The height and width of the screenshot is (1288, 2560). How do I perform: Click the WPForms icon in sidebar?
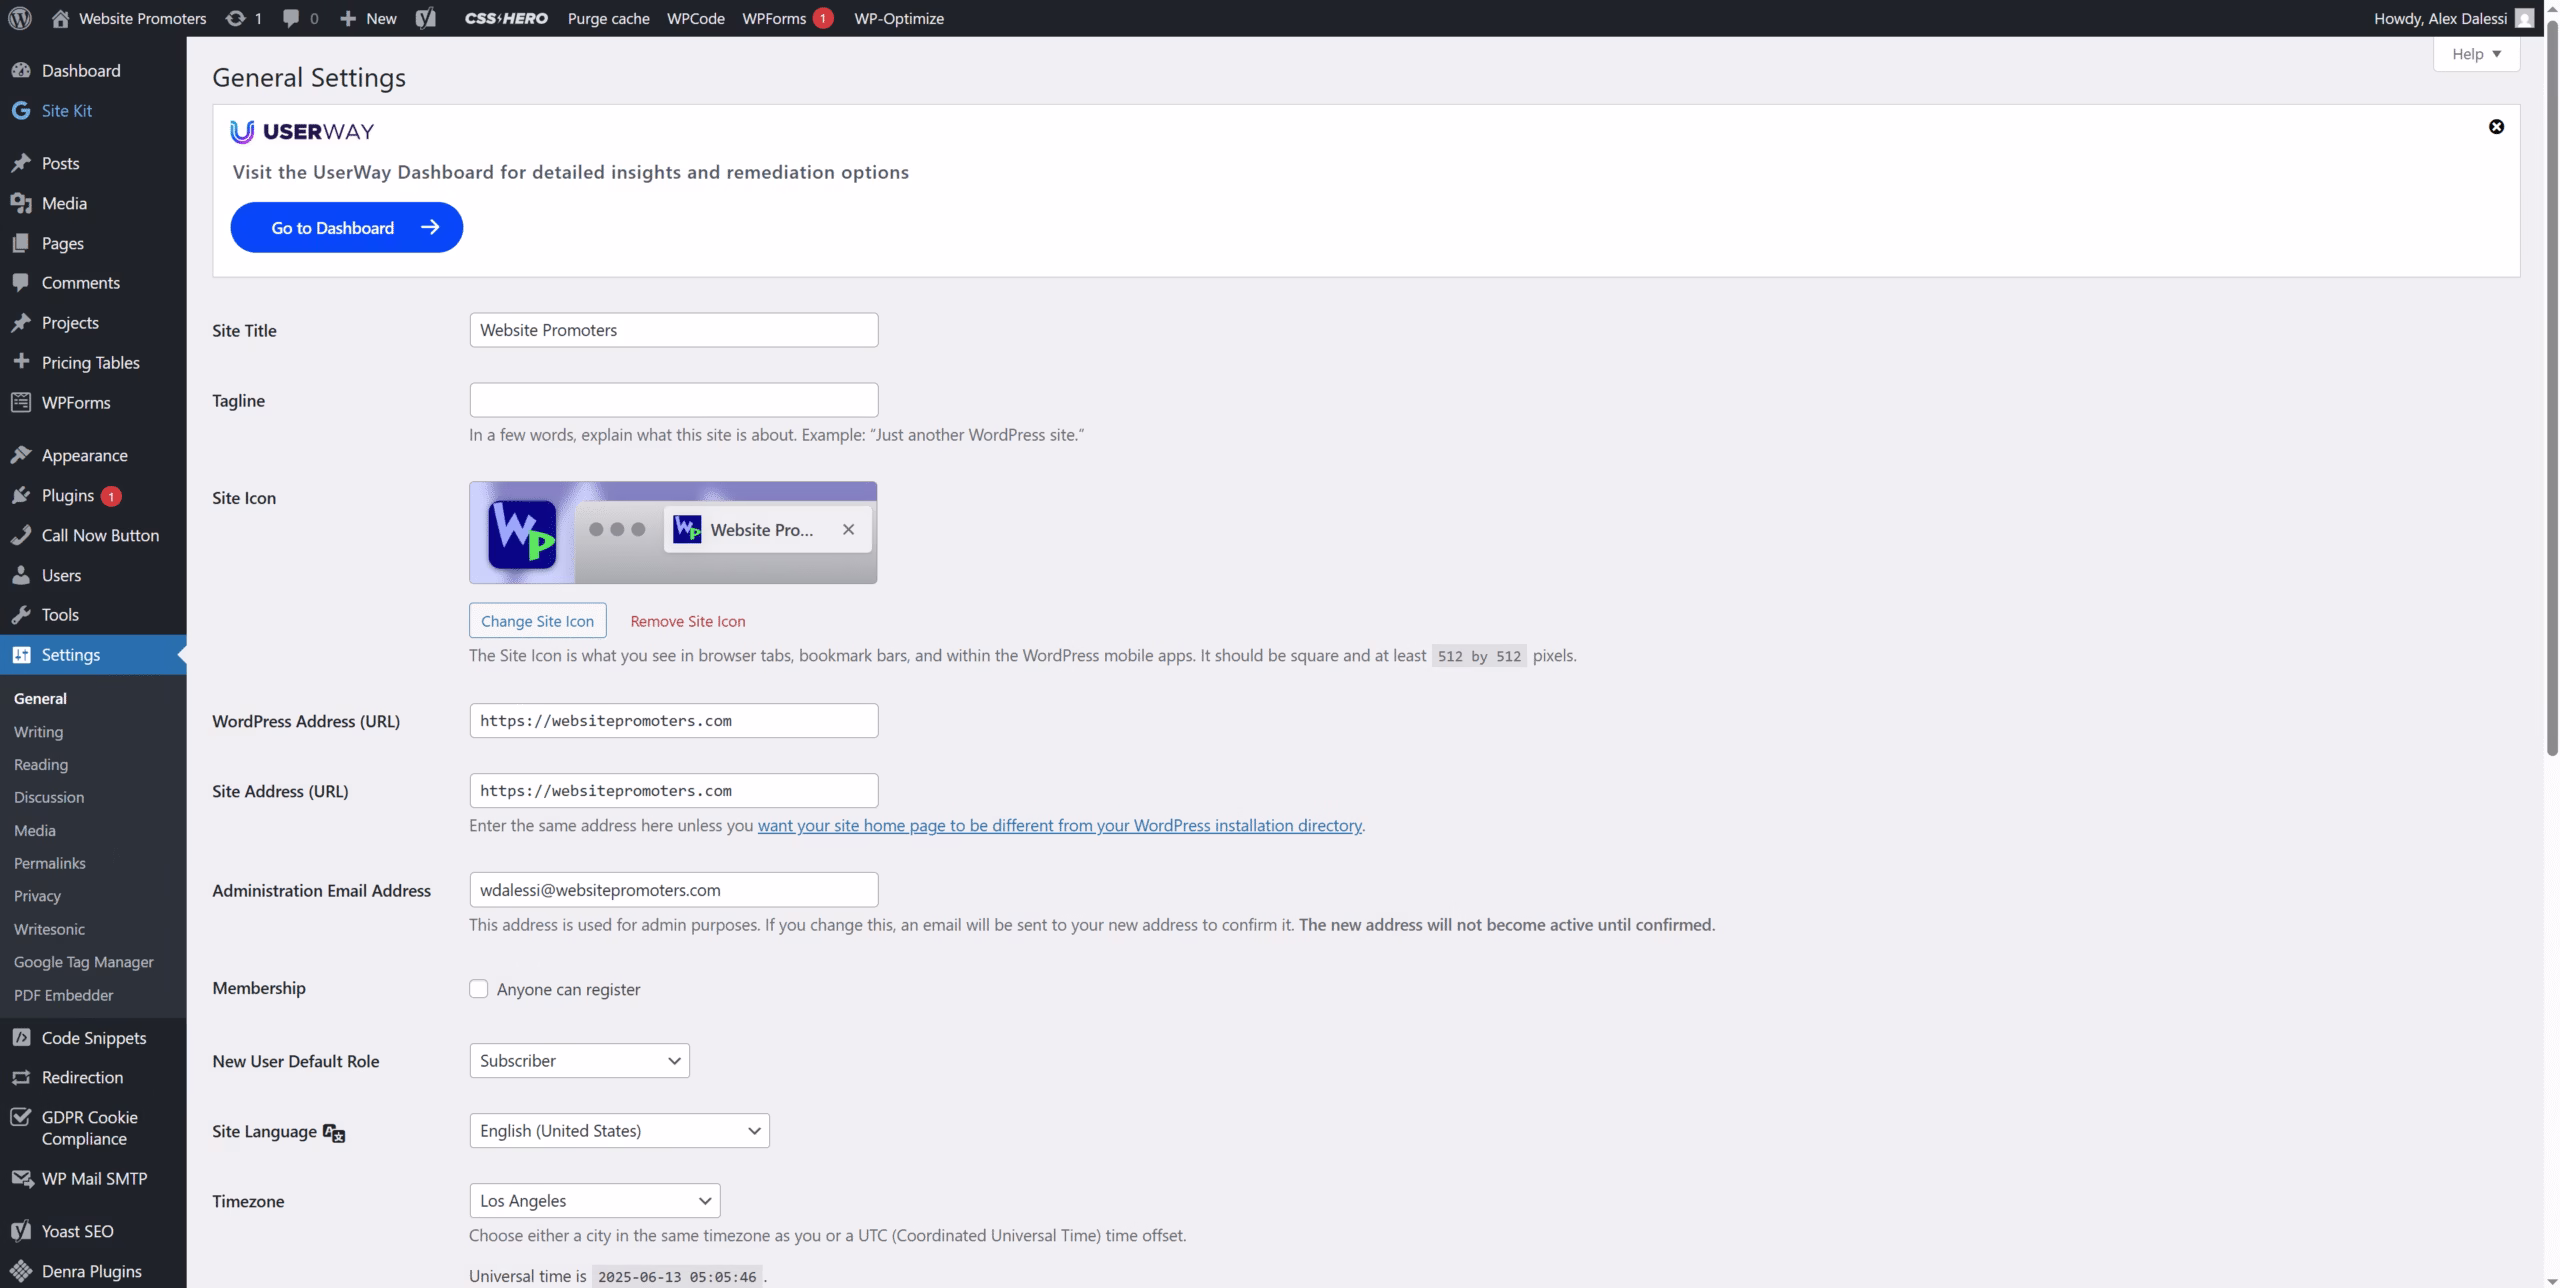(x=21, y=402)
